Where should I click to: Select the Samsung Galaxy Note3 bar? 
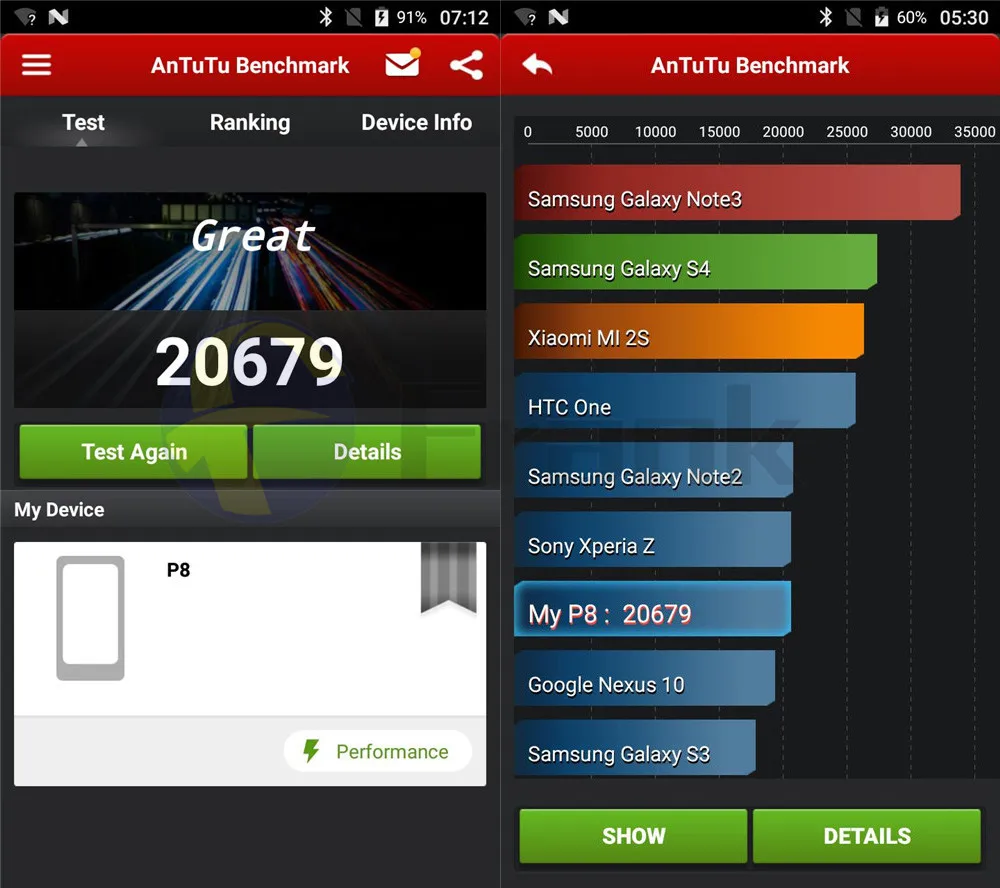point(737,193)
